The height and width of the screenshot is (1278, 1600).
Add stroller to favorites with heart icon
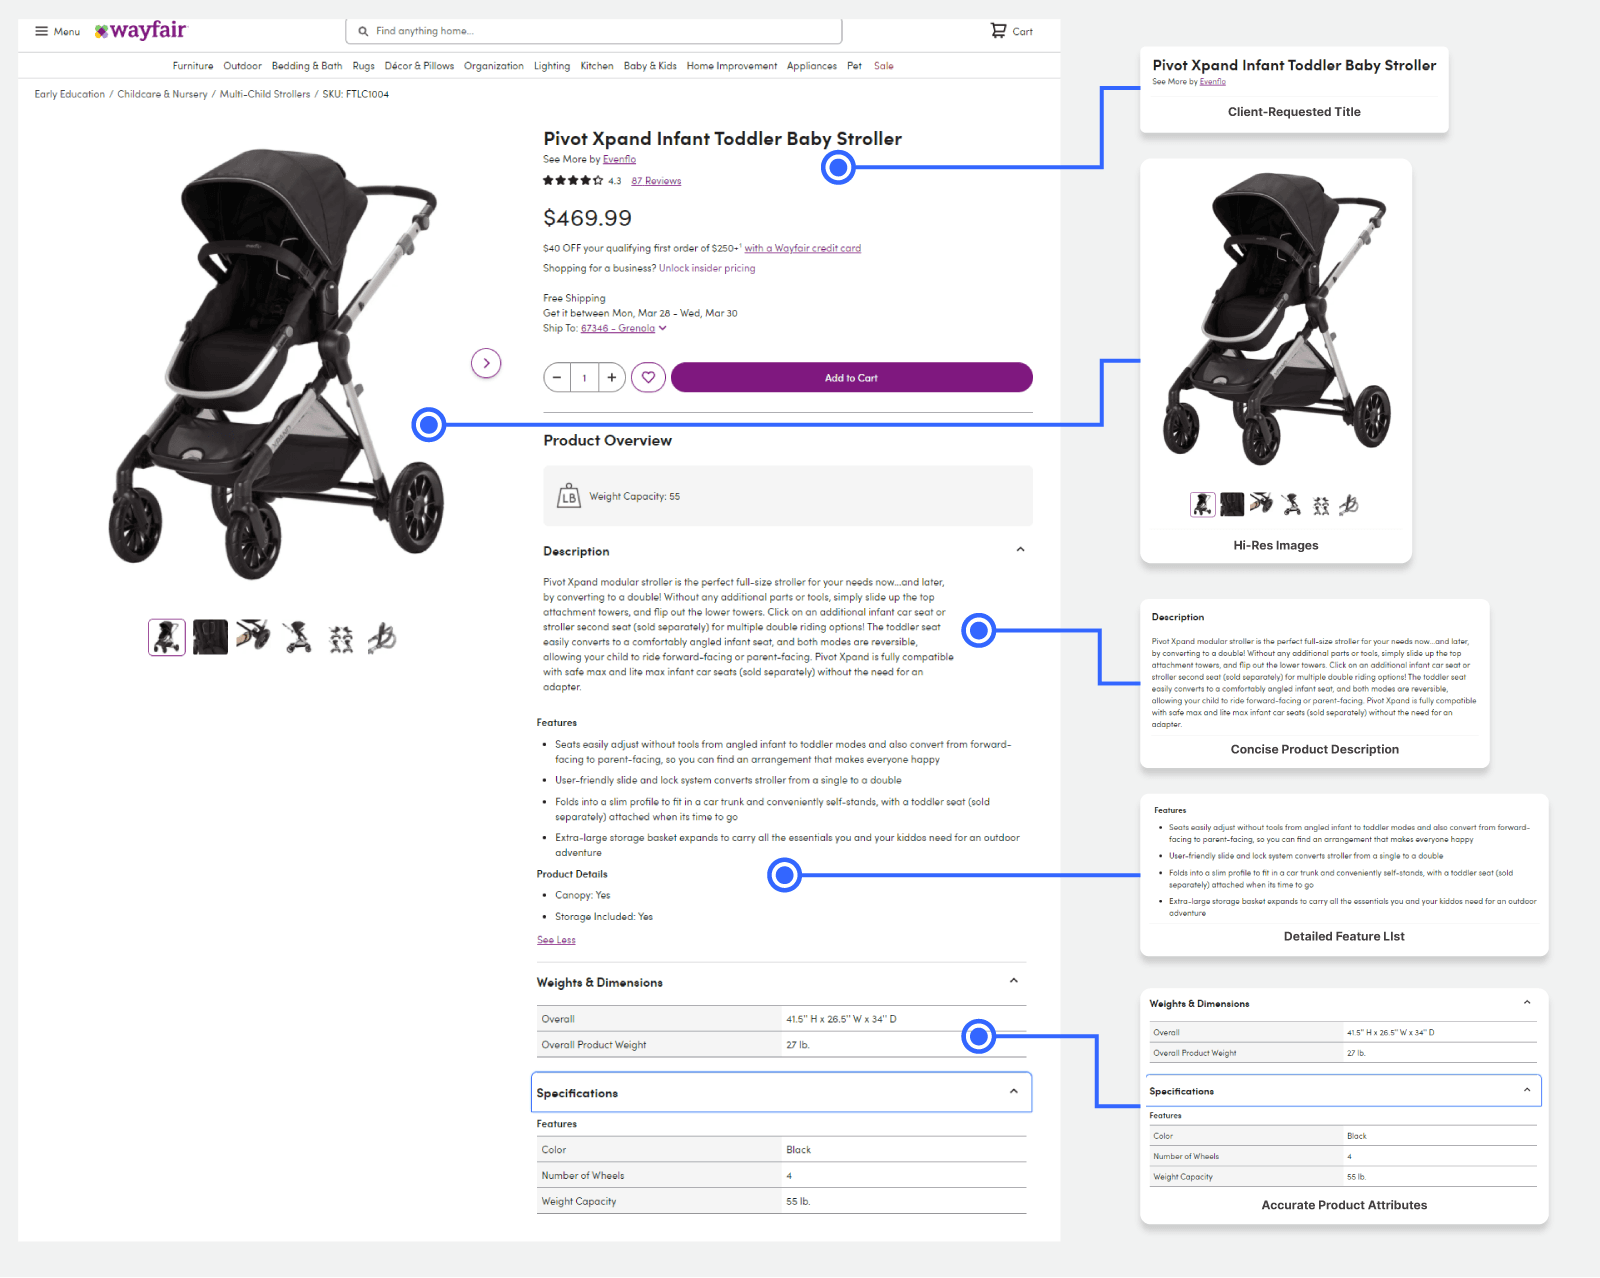(648, 377)
